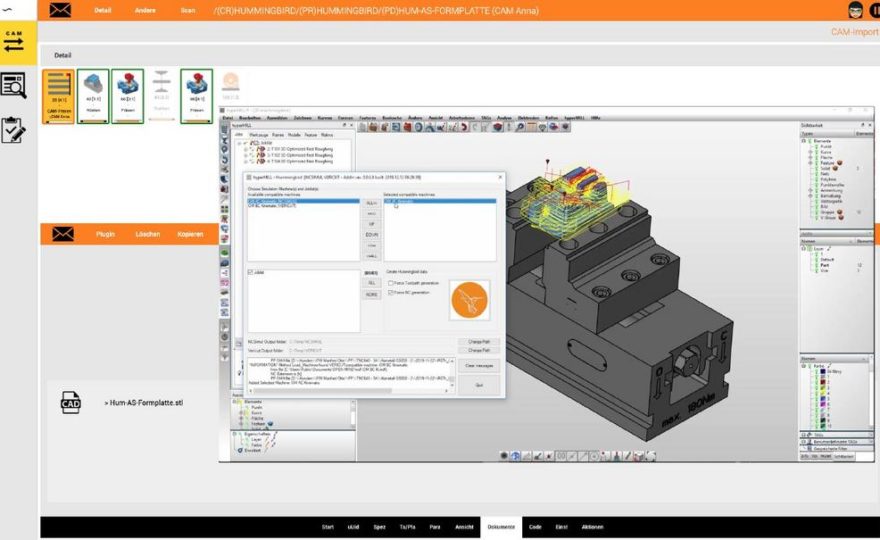Open the Hum-AS-Formplatte.stl file link

[x=144, y=402]
